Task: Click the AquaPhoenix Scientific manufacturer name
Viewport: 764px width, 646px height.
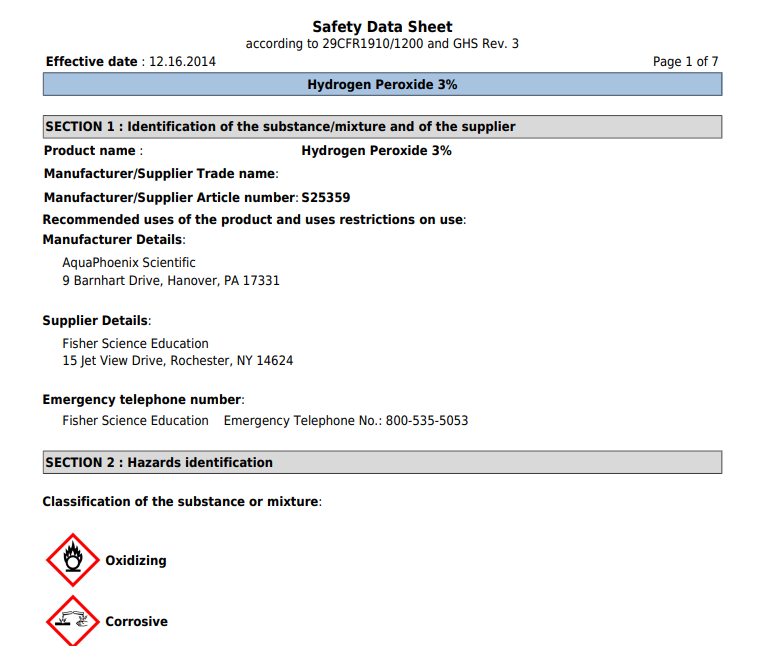Action: click(x=129, y=262)
